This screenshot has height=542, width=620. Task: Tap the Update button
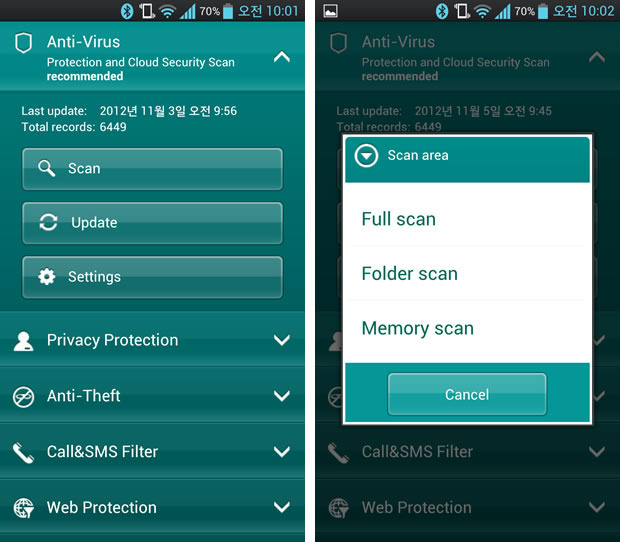point(152,223)
